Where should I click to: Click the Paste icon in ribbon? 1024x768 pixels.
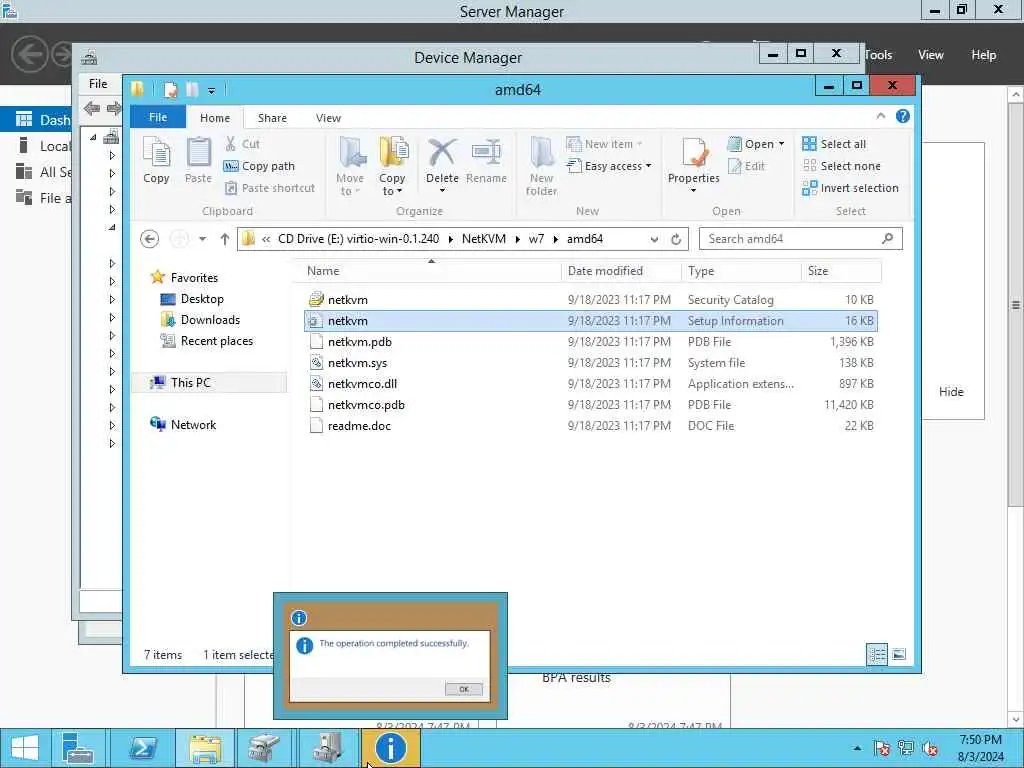pos(198,161)
